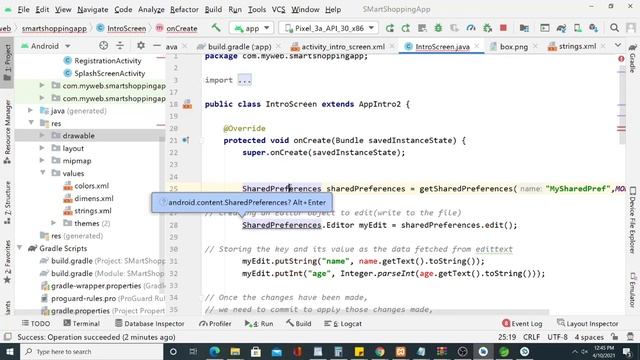Toggle the Favorites side panel
The height and width of the screenshot is (360, 640).
[x=7, y=262]
